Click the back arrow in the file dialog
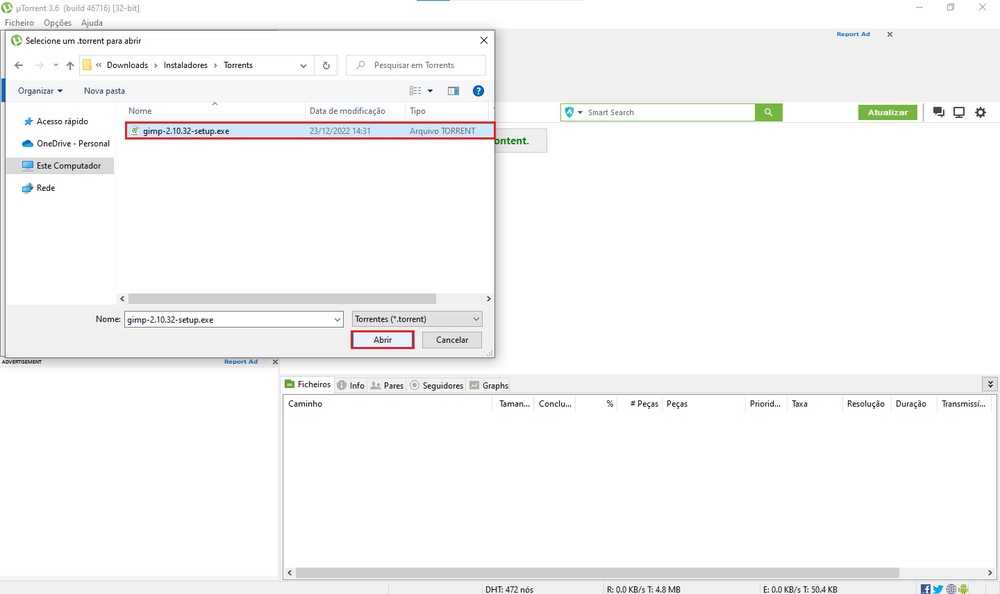The height and width of the screenshot is (594, 1000). pos(18,65)
